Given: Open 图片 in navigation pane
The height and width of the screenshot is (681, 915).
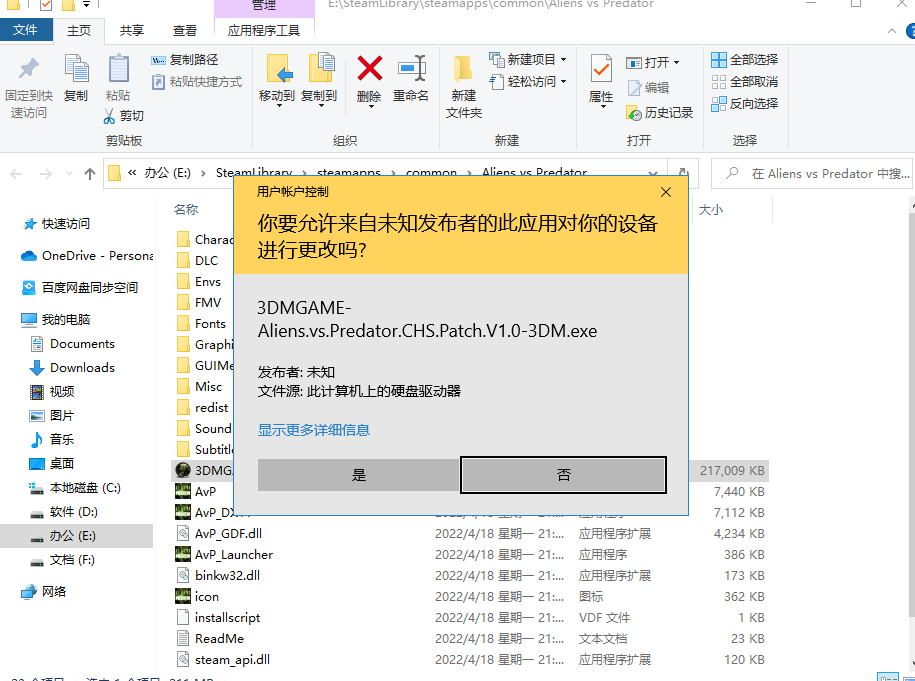Looking at the screenshot, I should 62,415.
